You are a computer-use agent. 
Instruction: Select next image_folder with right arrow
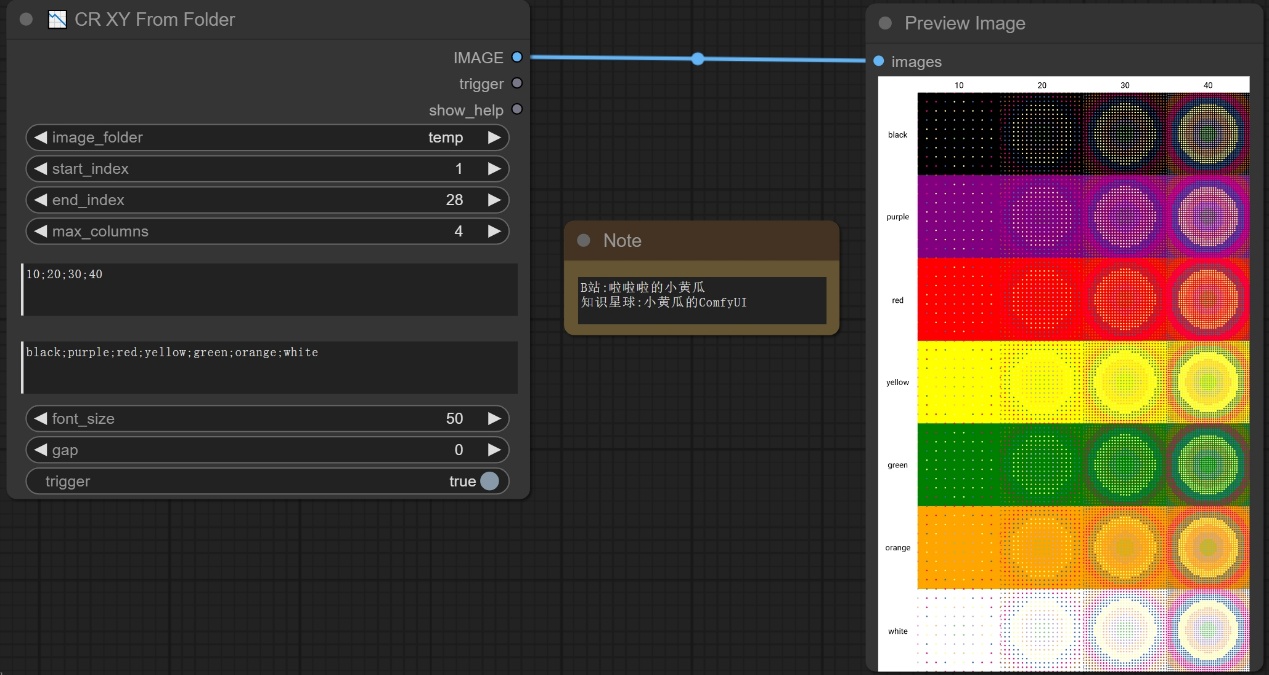[494, 138]
